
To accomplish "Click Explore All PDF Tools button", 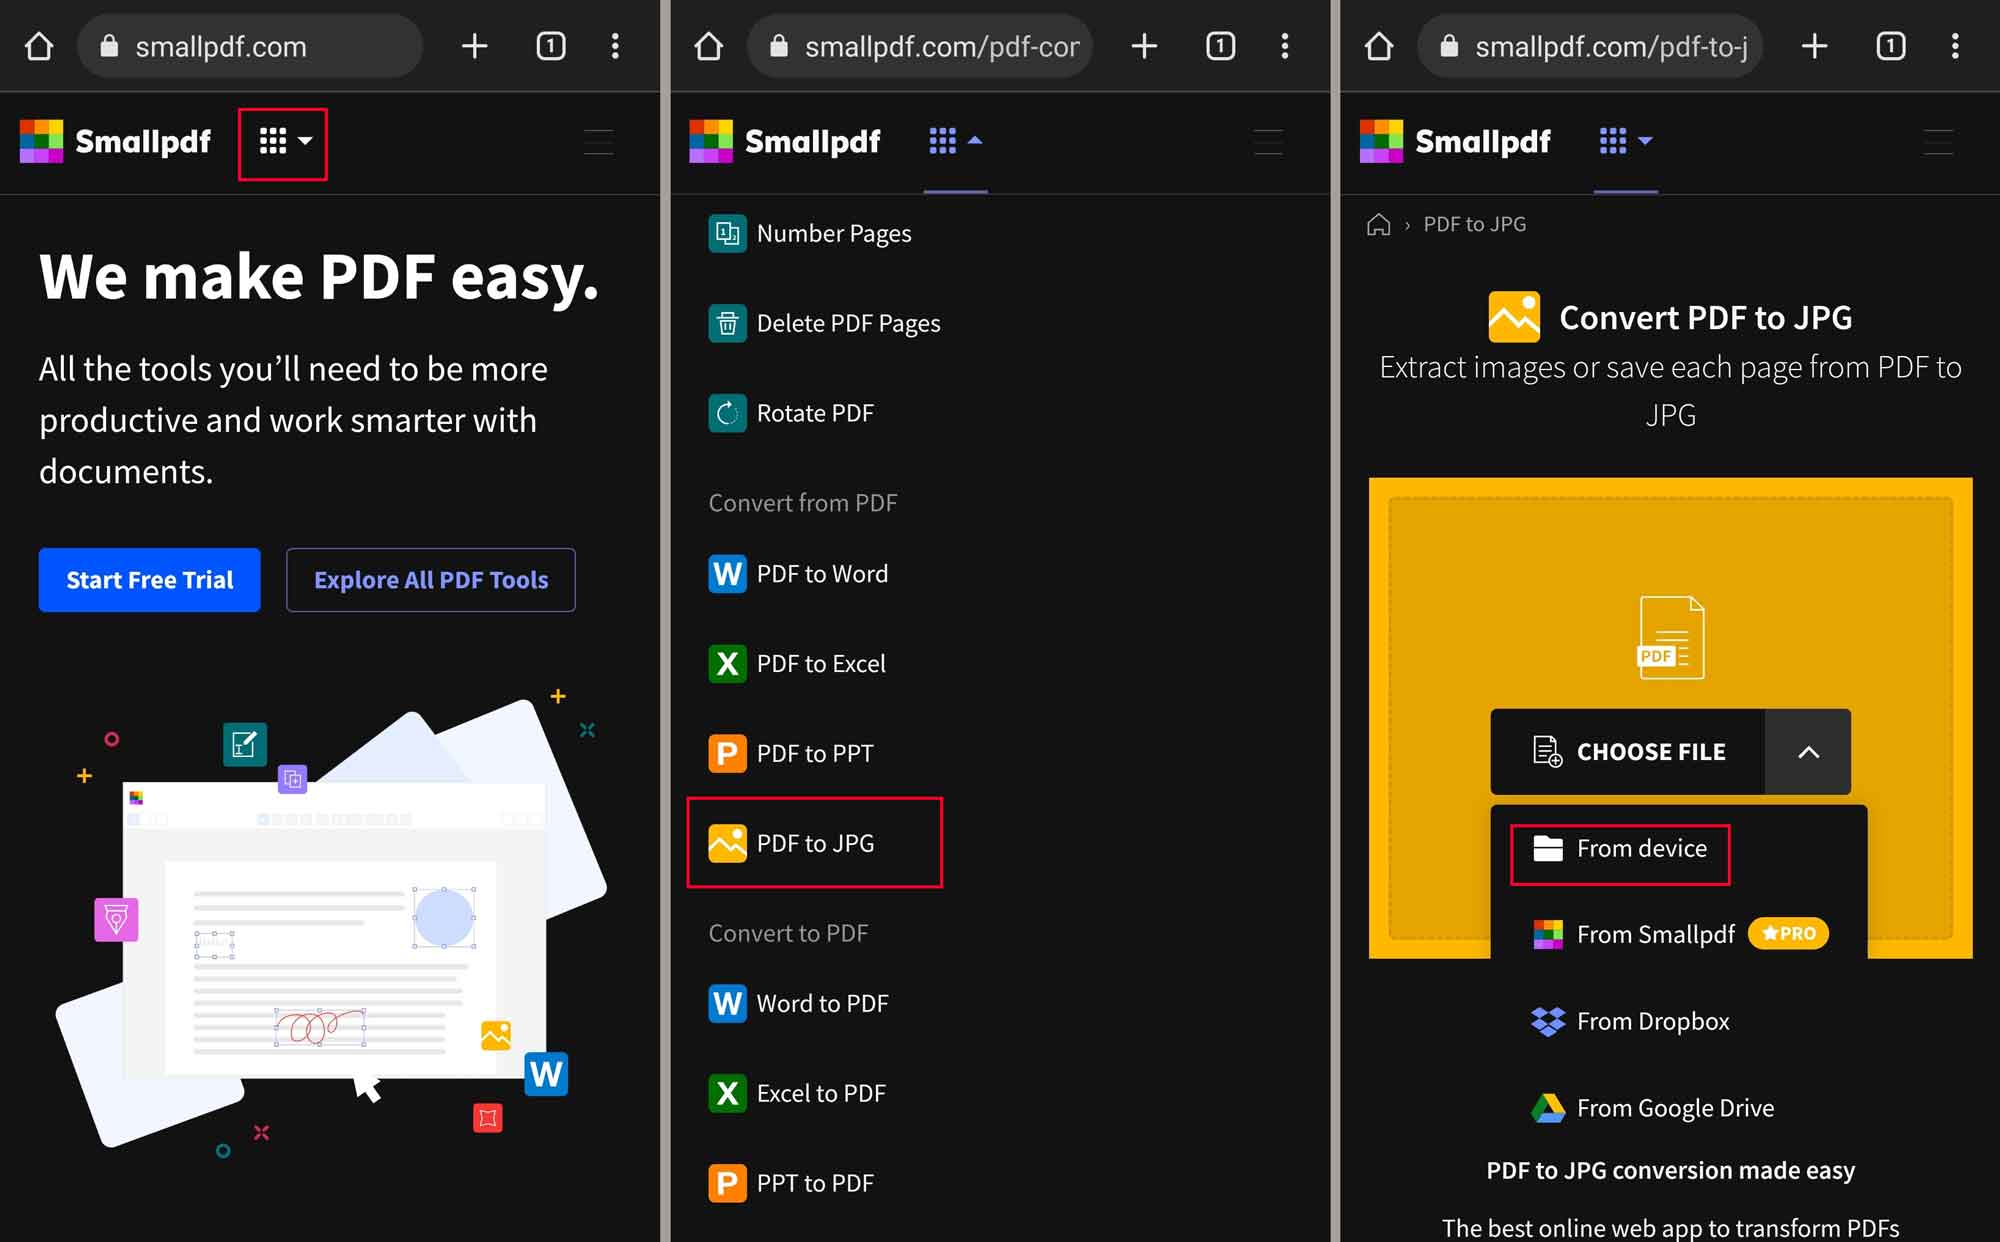I will [431, 580].
